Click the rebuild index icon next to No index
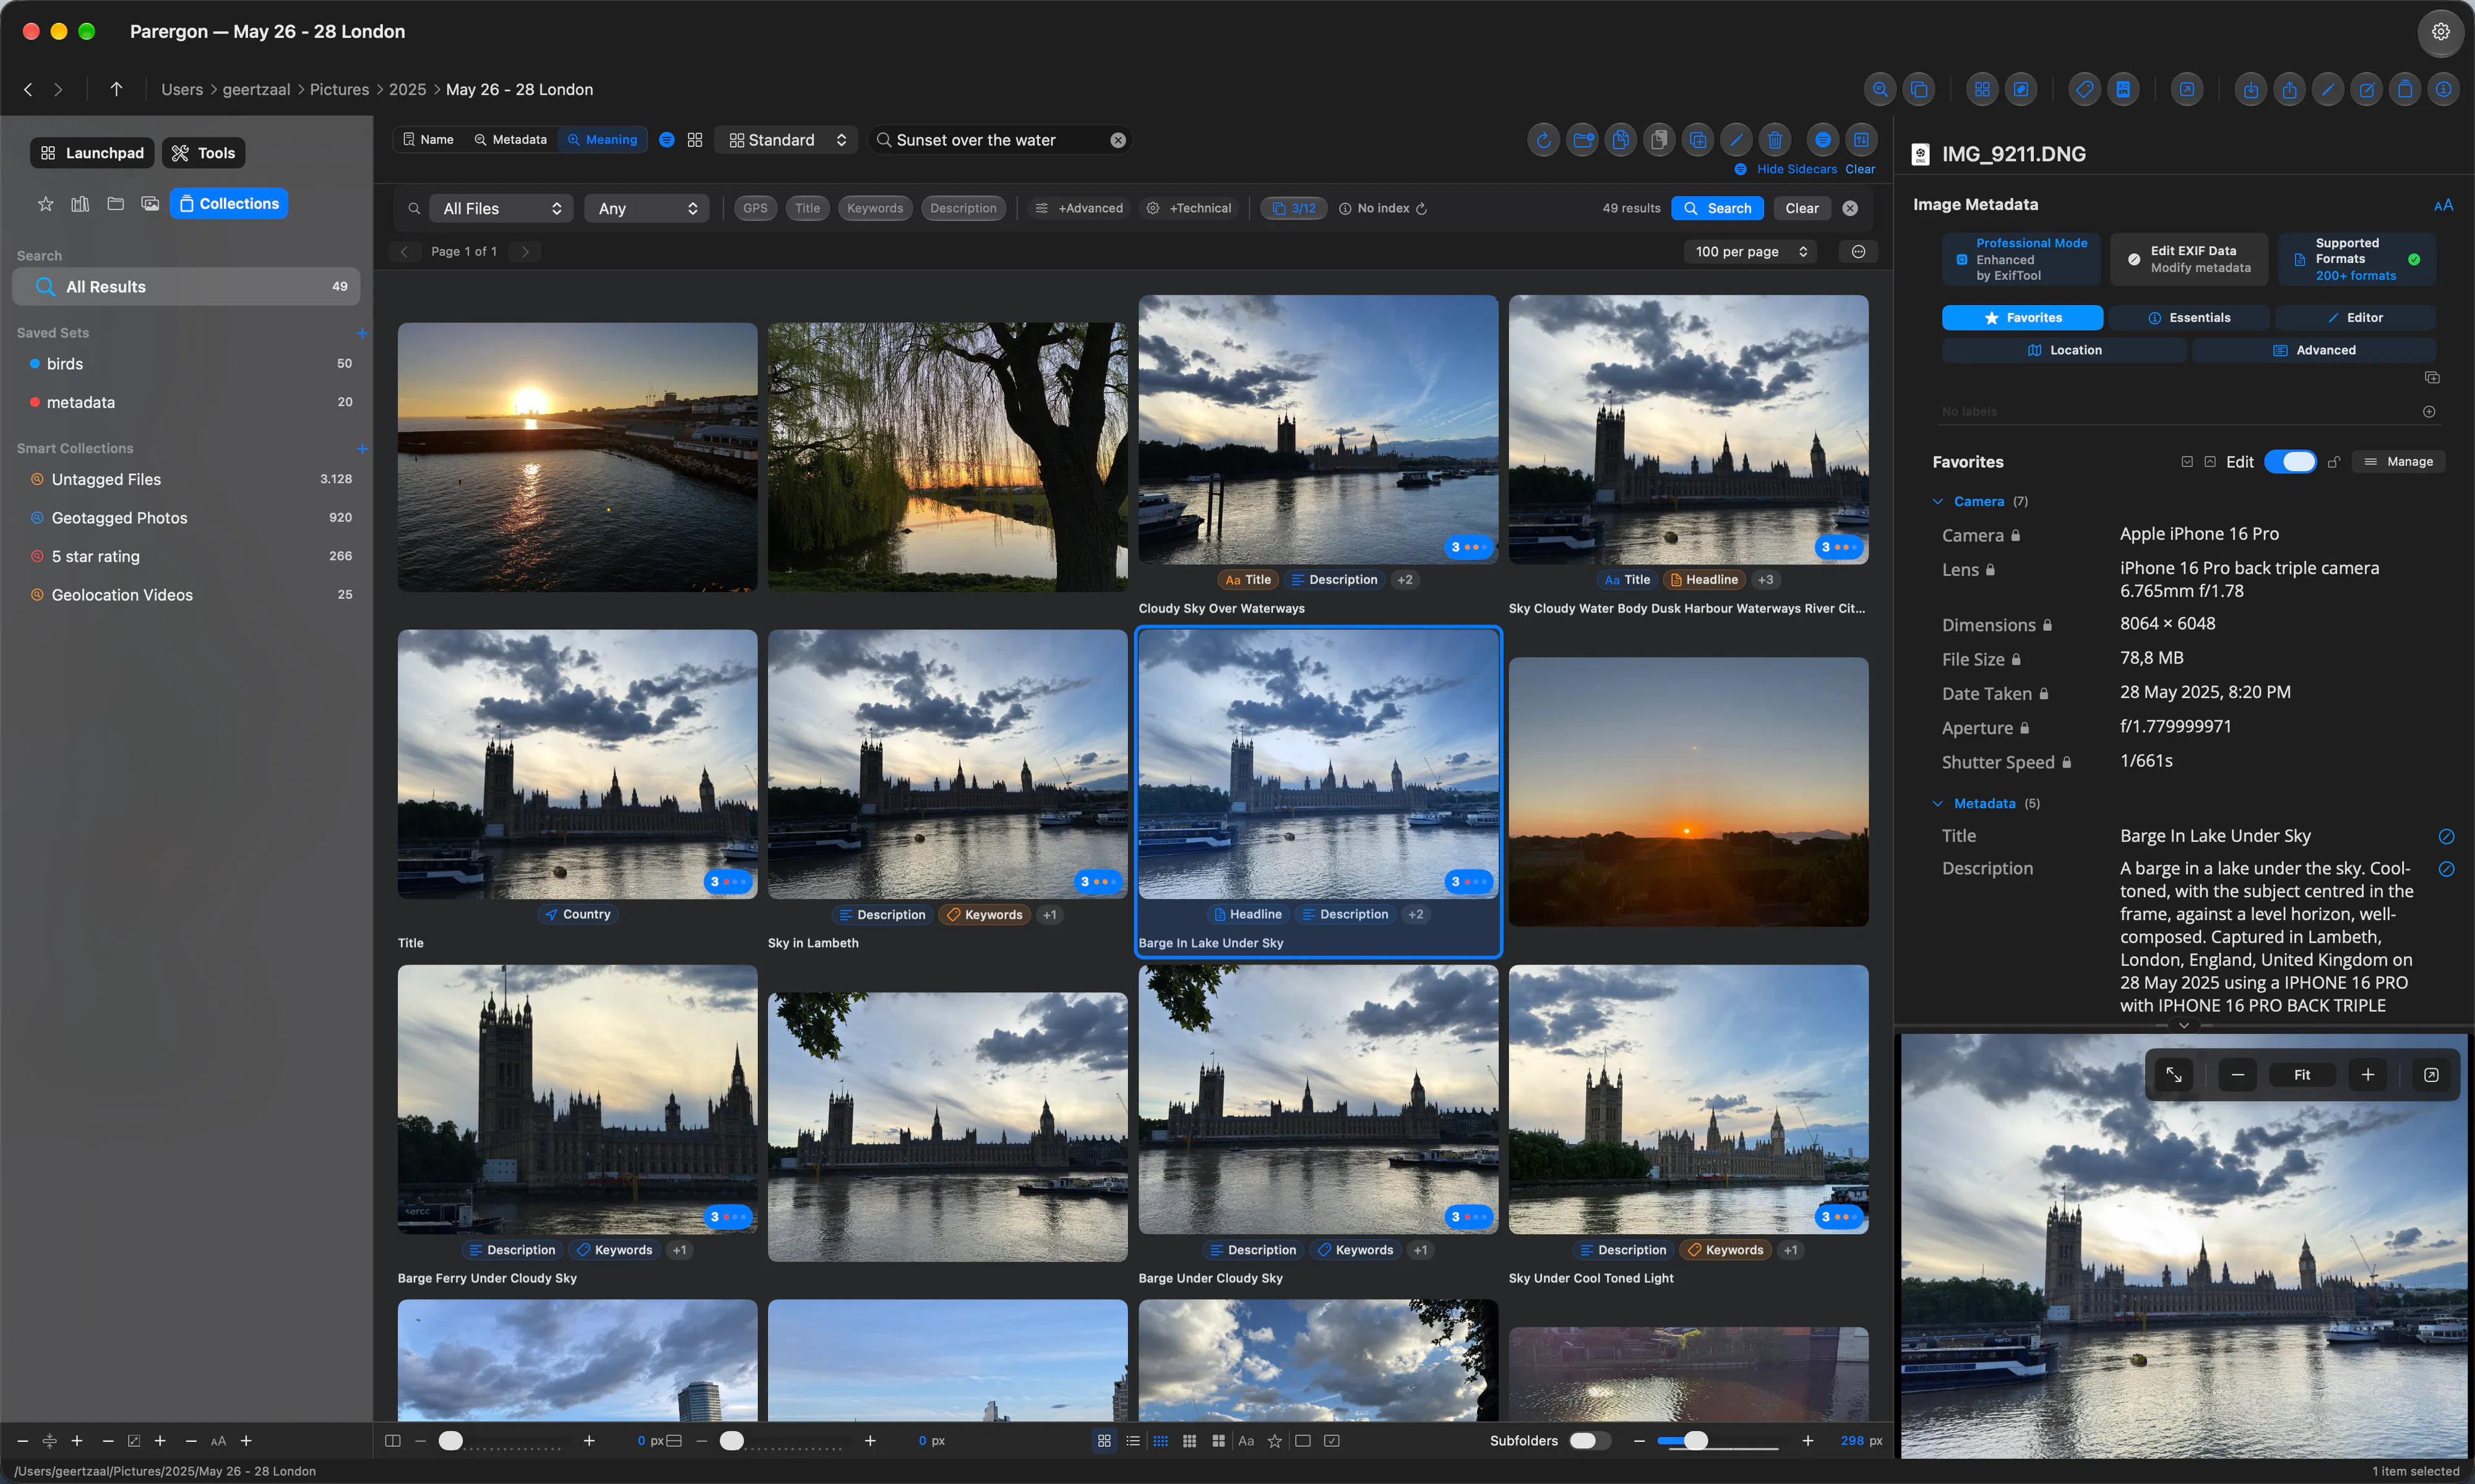 pos(1421,209)
